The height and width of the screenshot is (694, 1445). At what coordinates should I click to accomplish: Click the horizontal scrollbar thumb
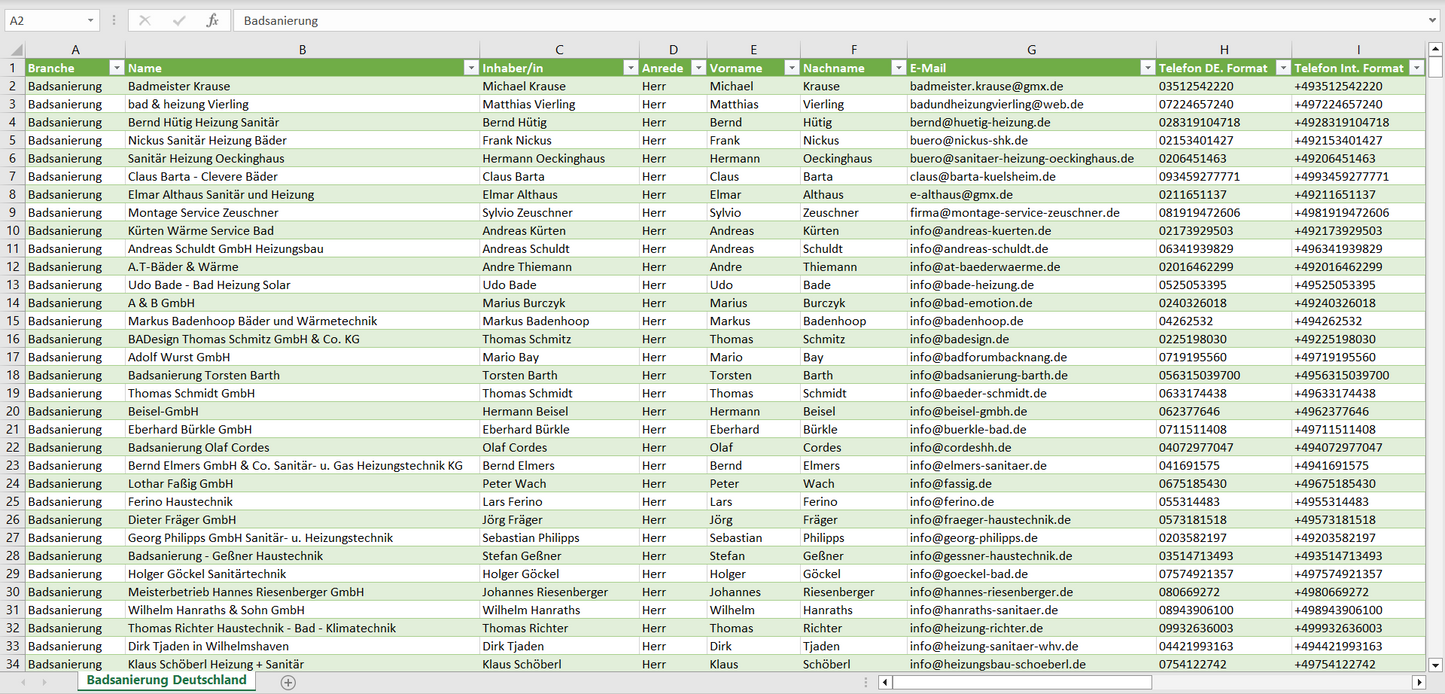click(x=1020, y=682)
